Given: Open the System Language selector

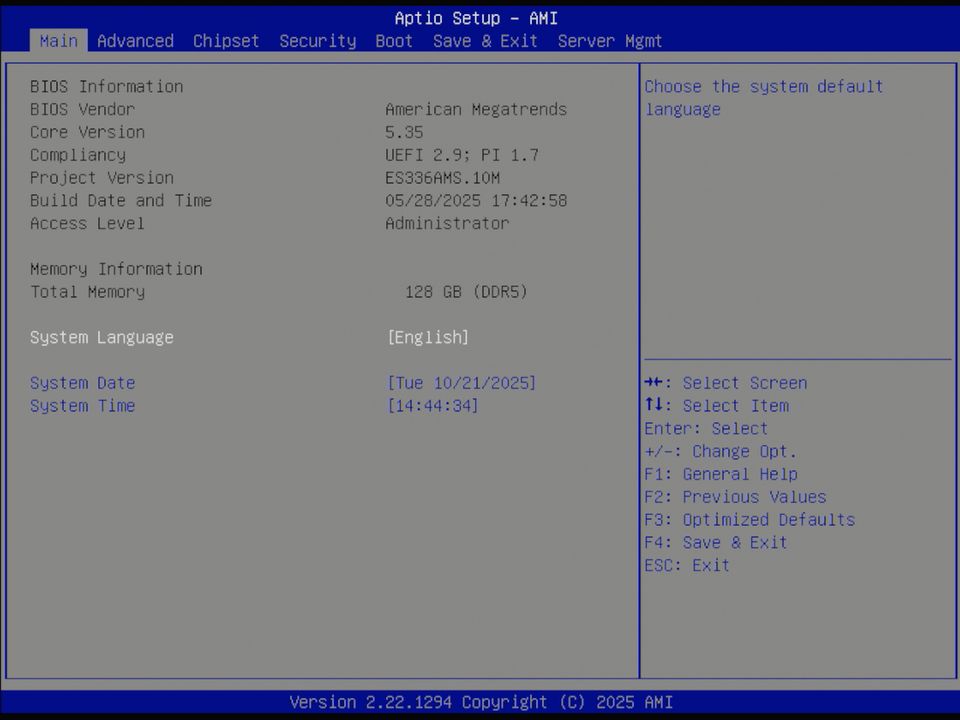Looking at the screenshot, I should 428,337.
